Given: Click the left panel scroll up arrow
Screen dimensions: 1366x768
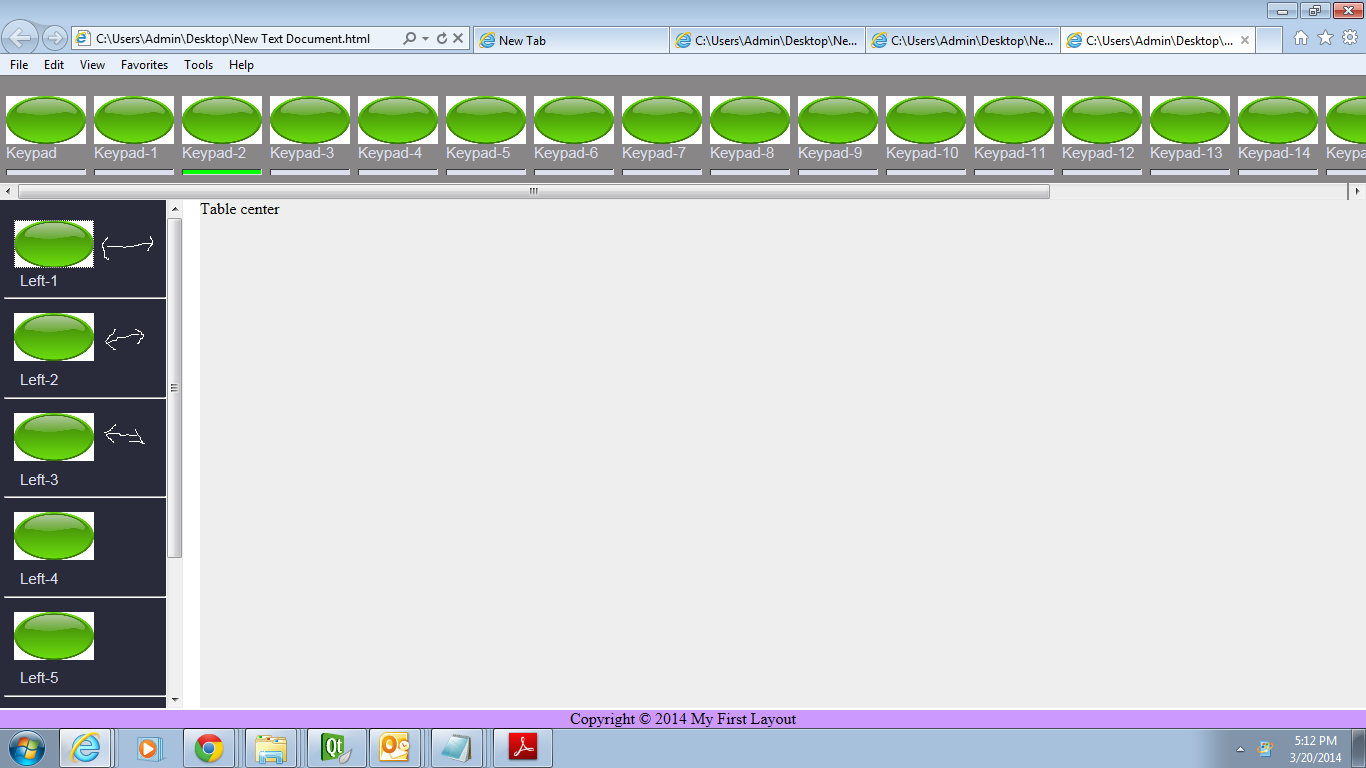Looking at the screenshot, I should (x=175, y=209).
